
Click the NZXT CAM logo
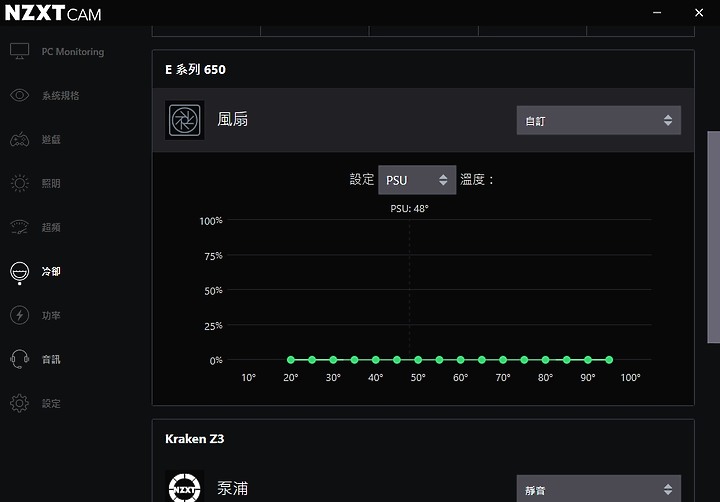pyautogui.click(x=53, y=13)
